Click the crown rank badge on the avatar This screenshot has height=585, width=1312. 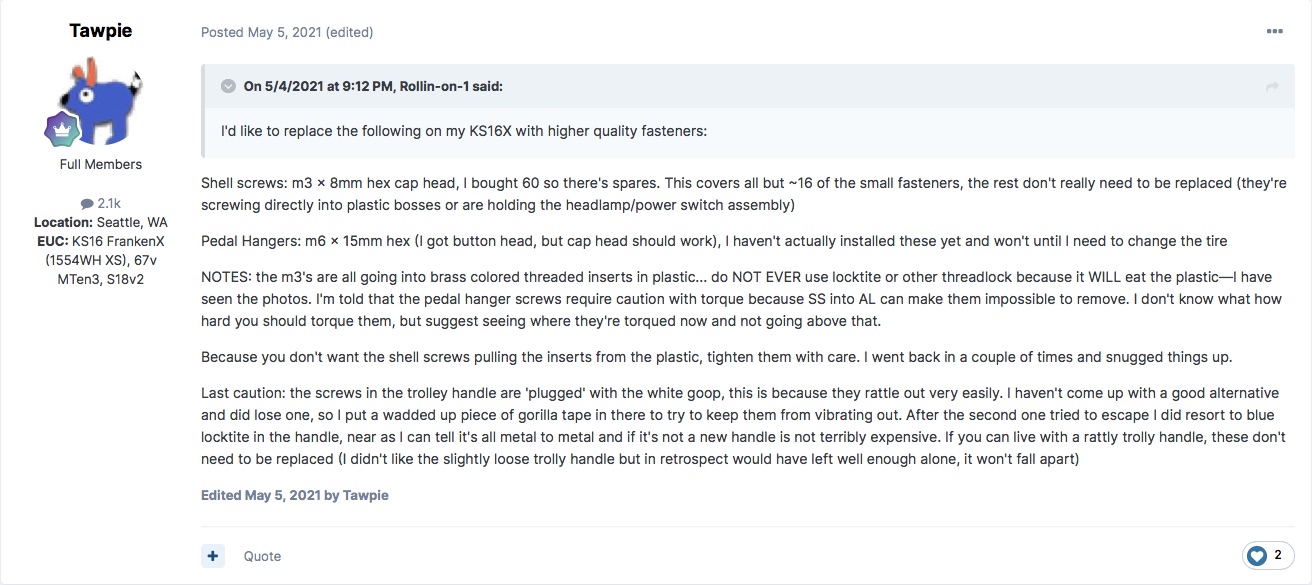click(x=61, y=131)
